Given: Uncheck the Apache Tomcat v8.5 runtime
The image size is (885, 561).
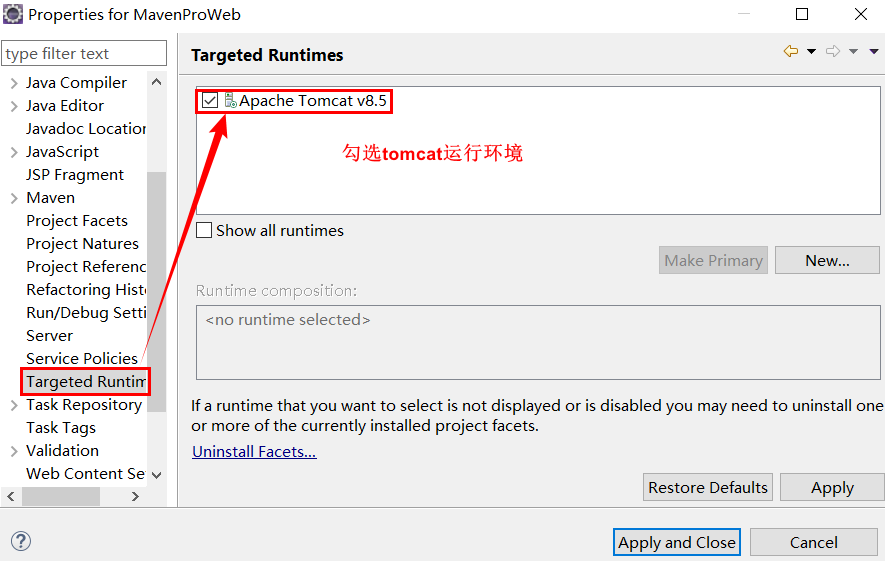Looking at the screenshot, I should click(x=210, y=100).
